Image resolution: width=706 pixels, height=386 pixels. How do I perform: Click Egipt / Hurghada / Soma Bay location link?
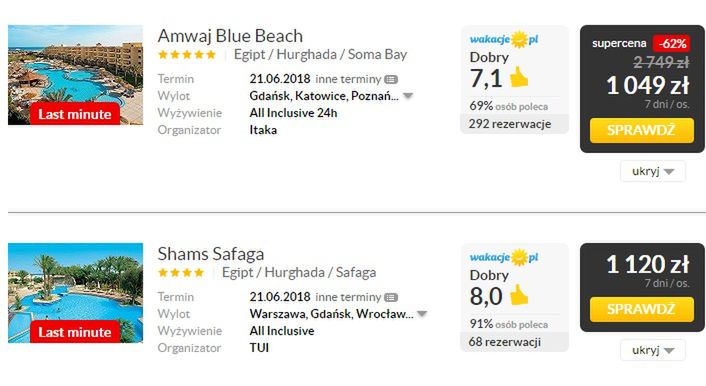[x=320, y=55]
